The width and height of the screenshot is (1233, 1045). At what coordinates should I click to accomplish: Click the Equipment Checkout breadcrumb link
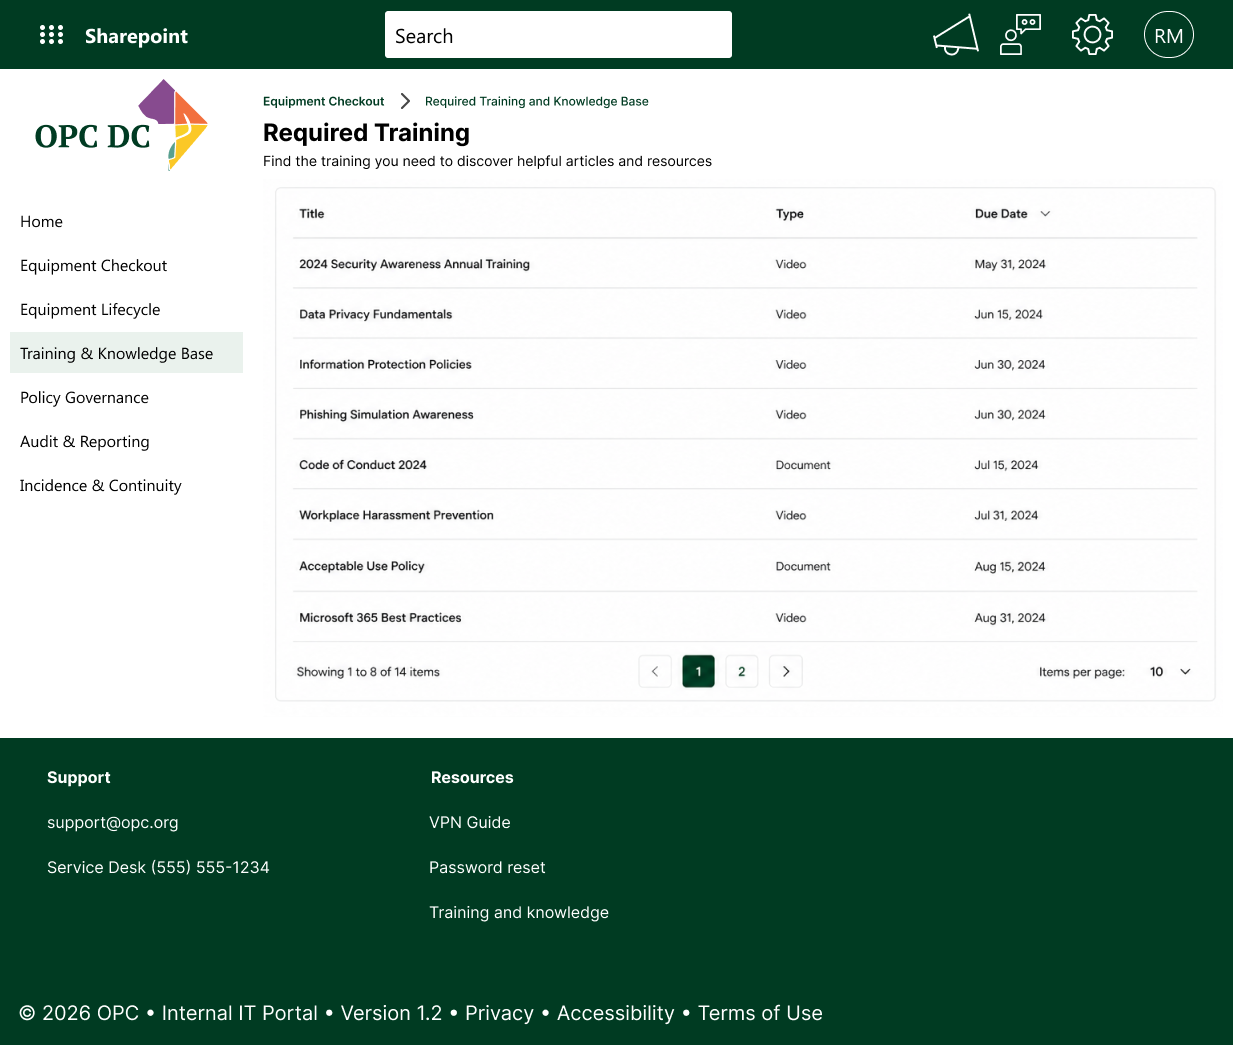tap(323, 101)
